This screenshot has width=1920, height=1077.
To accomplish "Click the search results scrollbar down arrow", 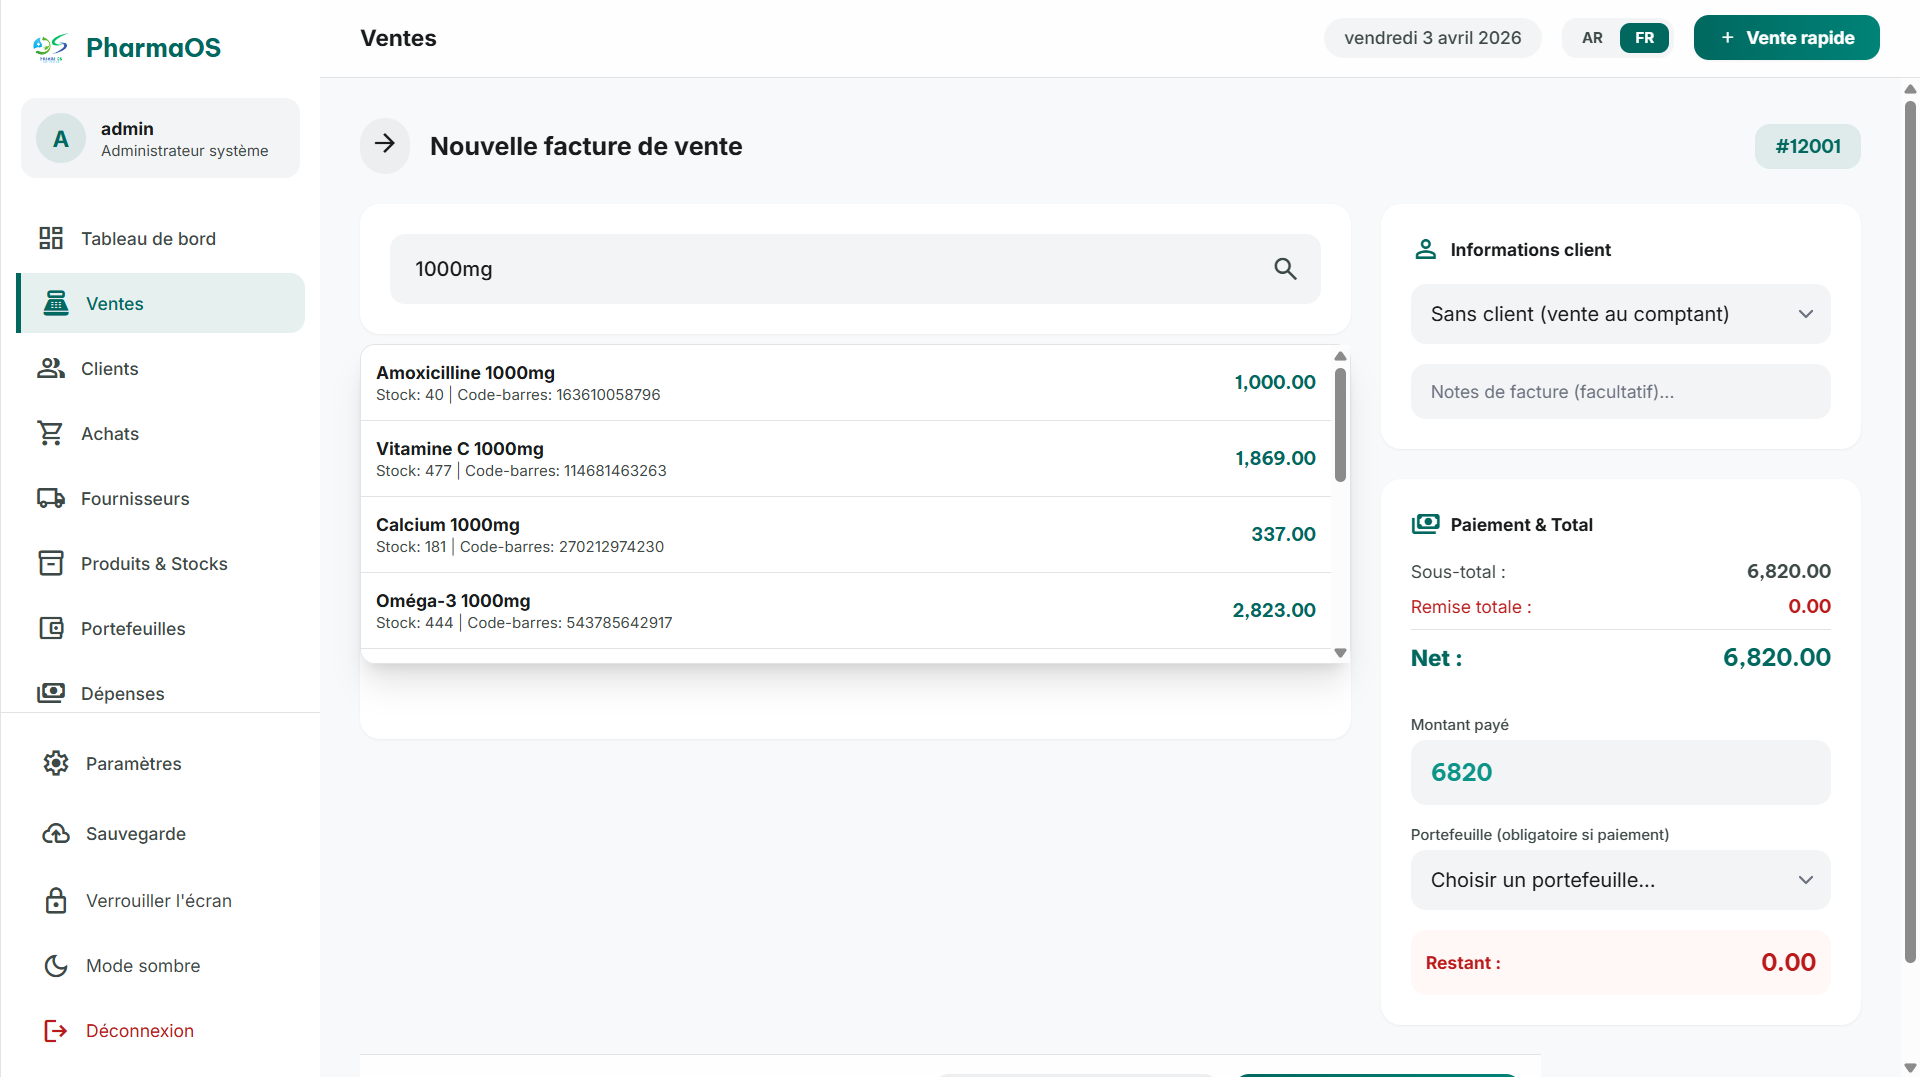I will point(1340,653).
